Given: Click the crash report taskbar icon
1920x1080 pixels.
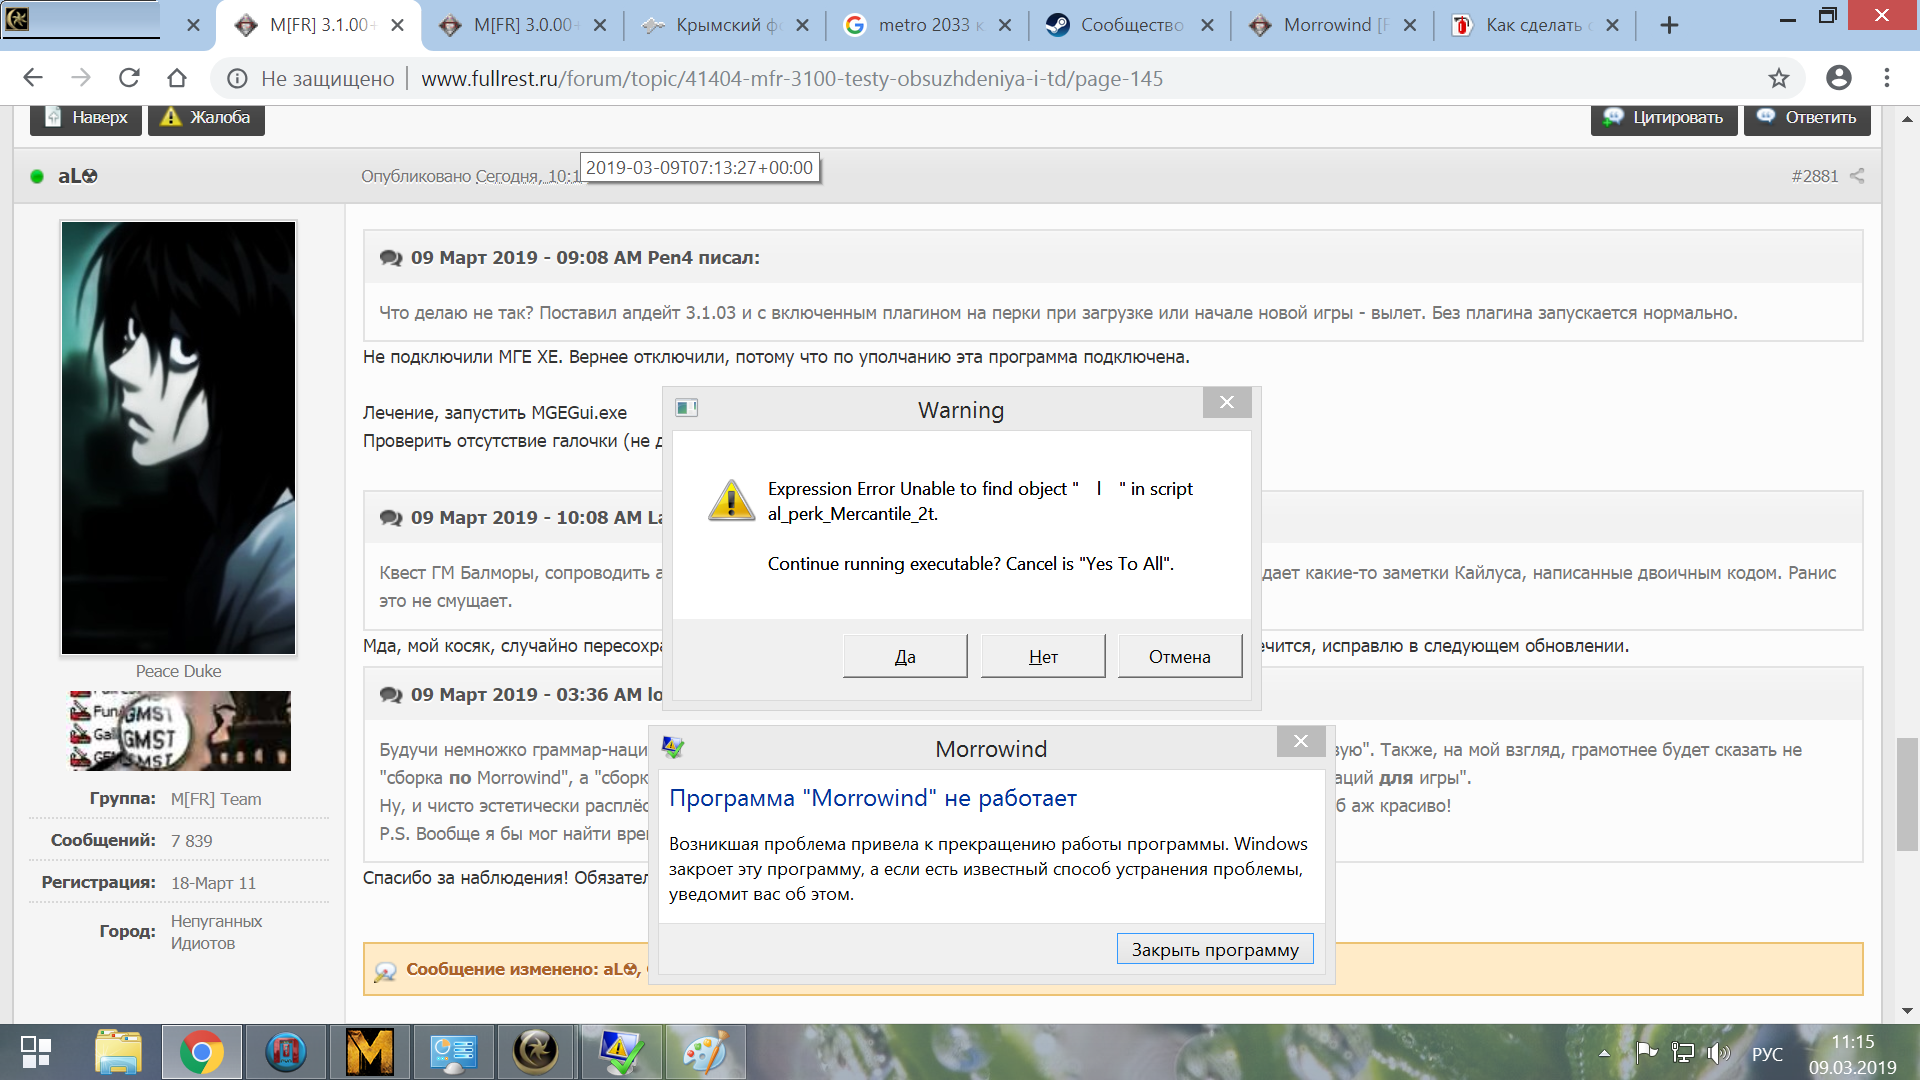Looking at the screenshot, I should tap(621, 1052).
